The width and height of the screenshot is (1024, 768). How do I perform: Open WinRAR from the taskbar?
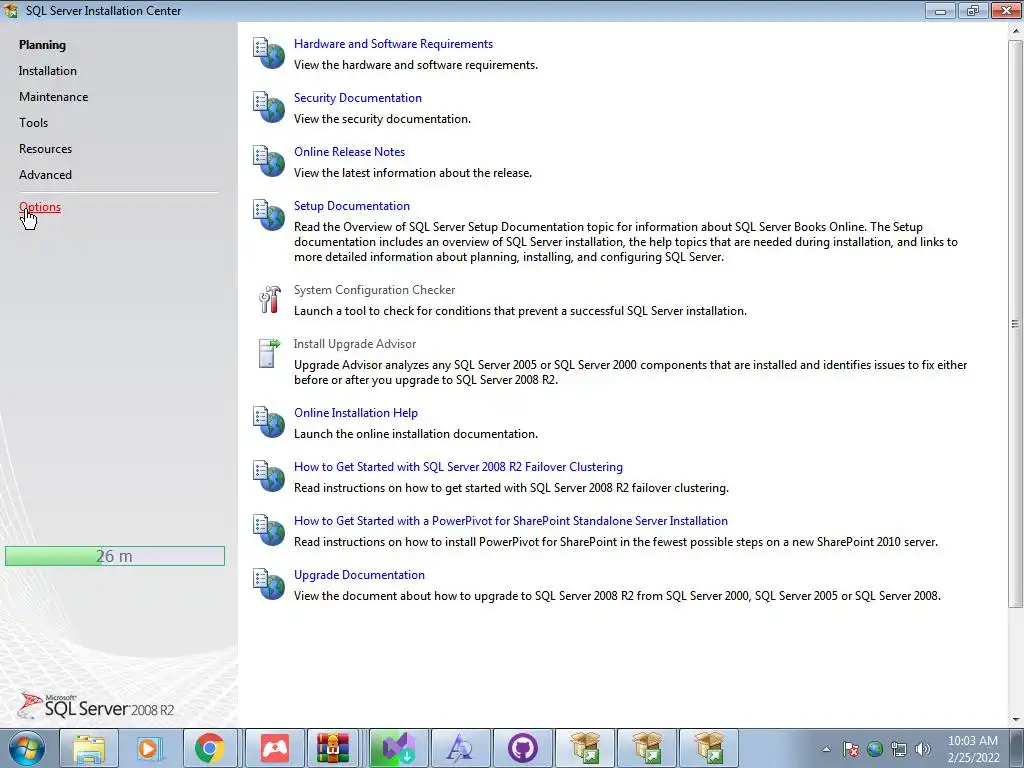333,748
